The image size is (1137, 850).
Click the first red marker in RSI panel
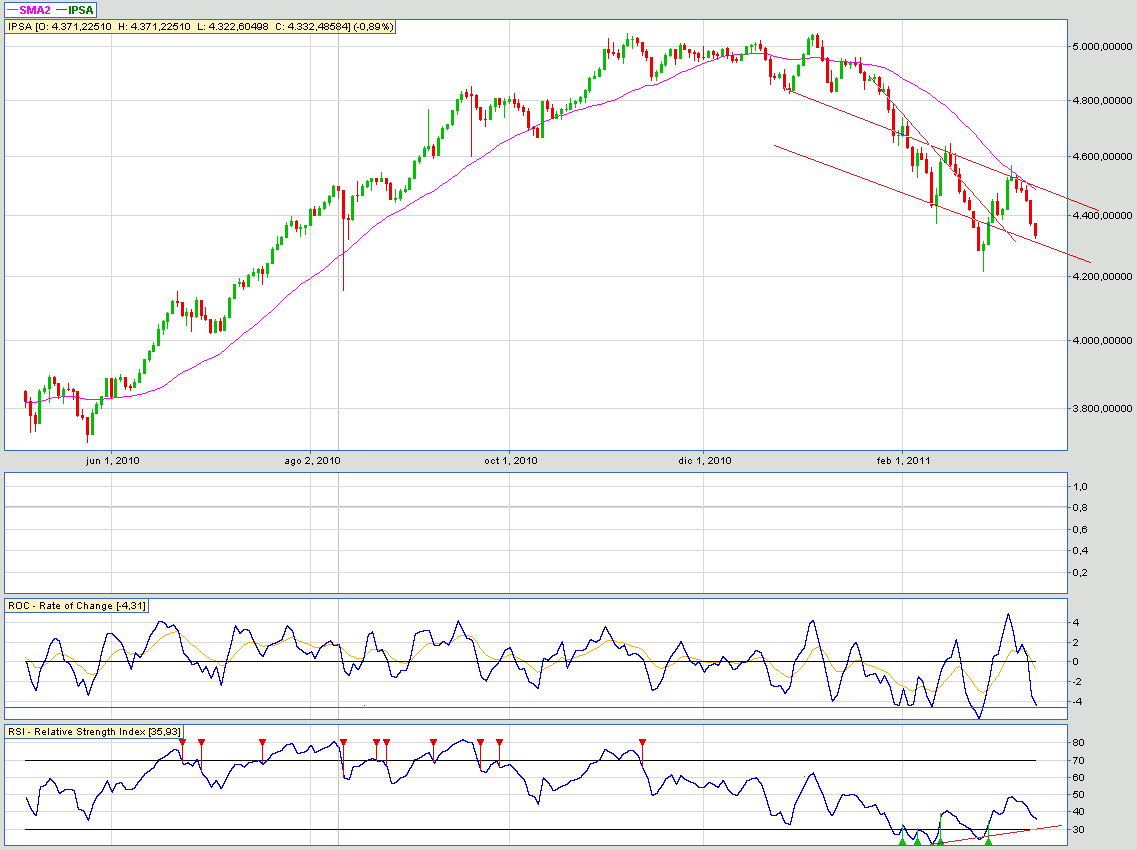182,742
